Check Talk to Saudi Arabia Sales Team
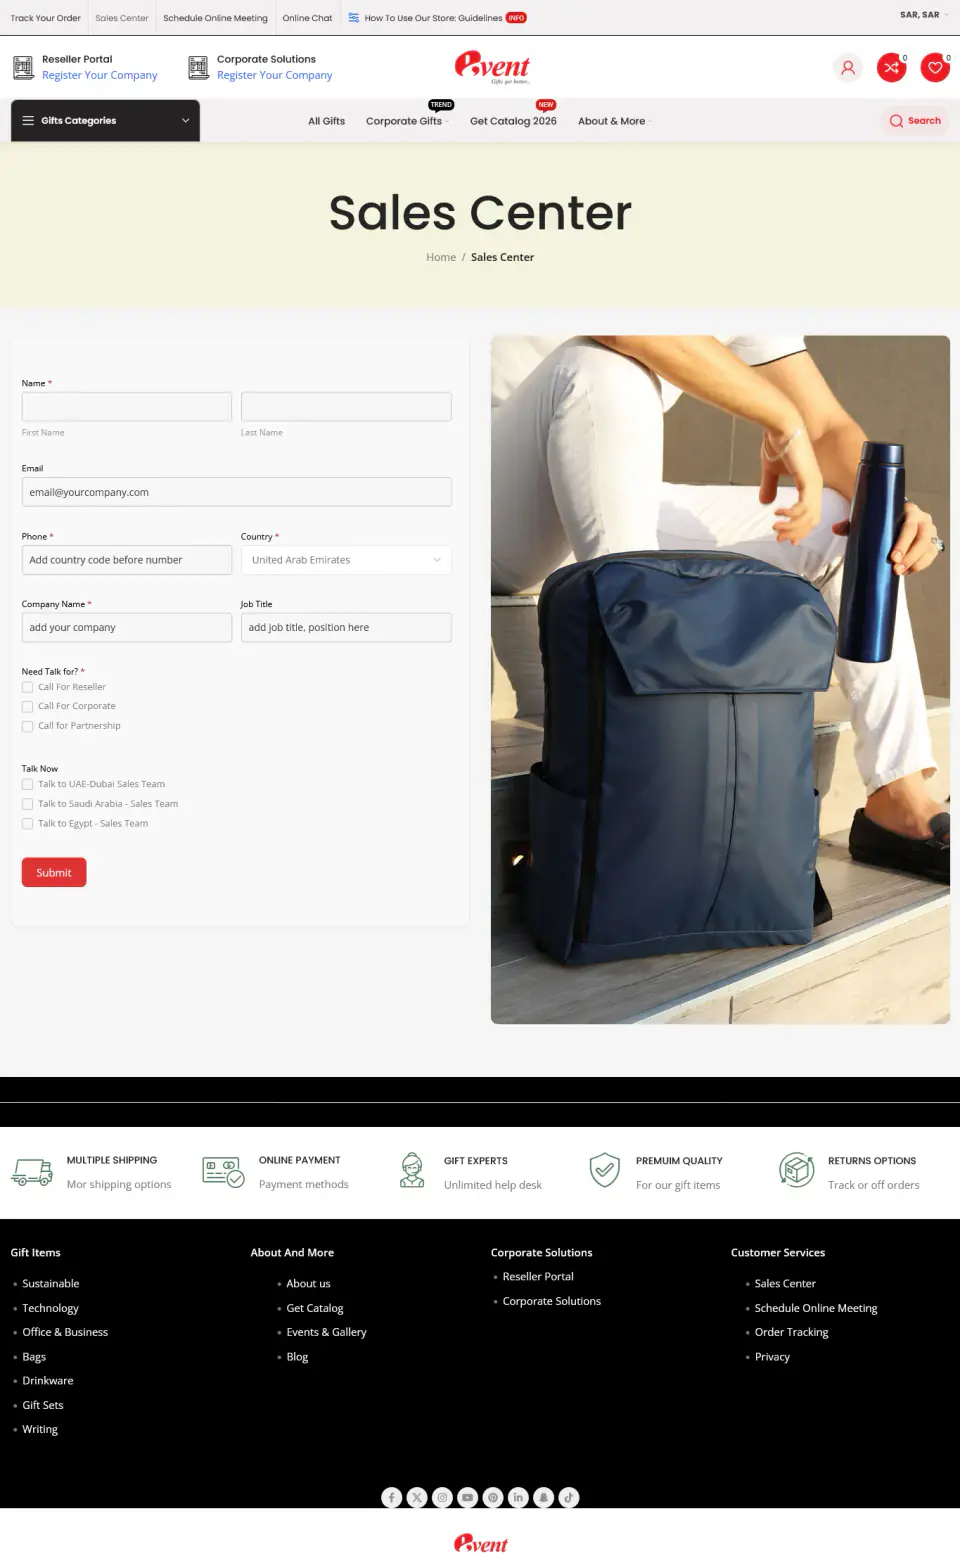The height and width of the screenshot is (1568, 960). 28,804
